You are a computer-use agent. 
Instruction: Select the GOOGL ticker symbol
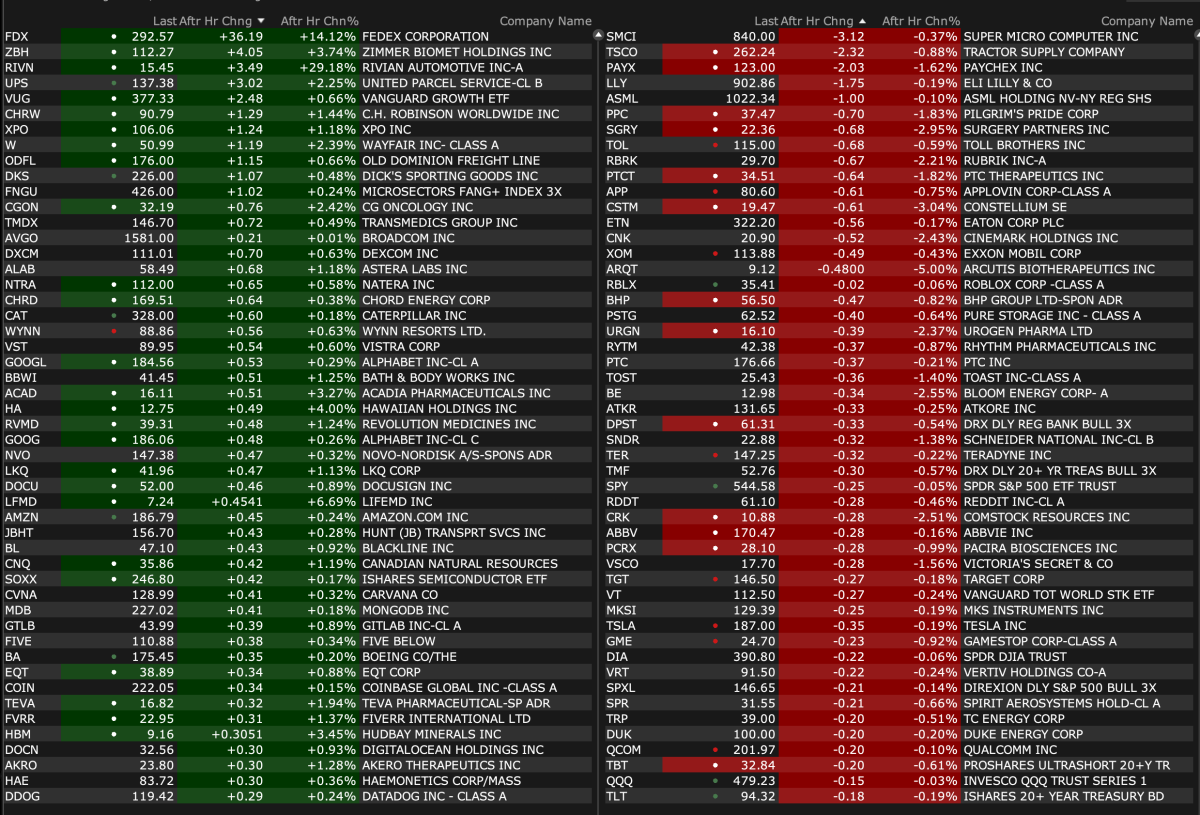[x=25, y=362]
